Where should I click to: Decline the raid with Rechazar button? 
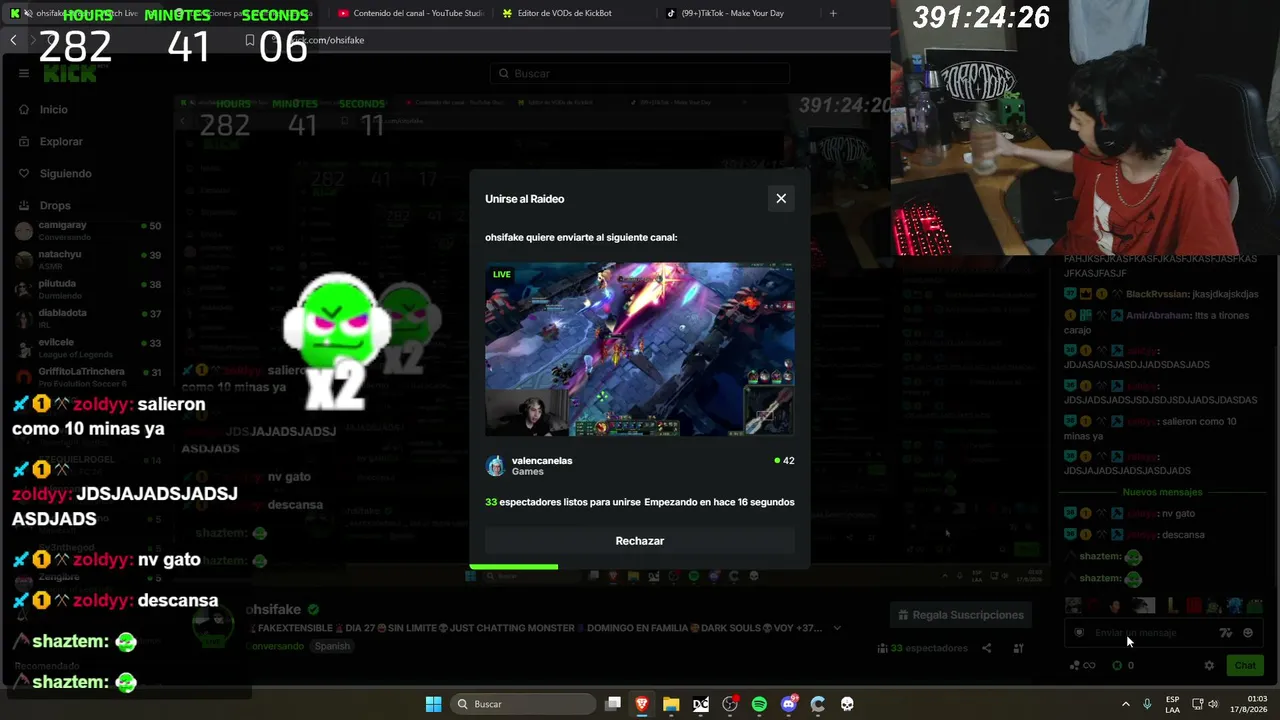coord(640,541)
